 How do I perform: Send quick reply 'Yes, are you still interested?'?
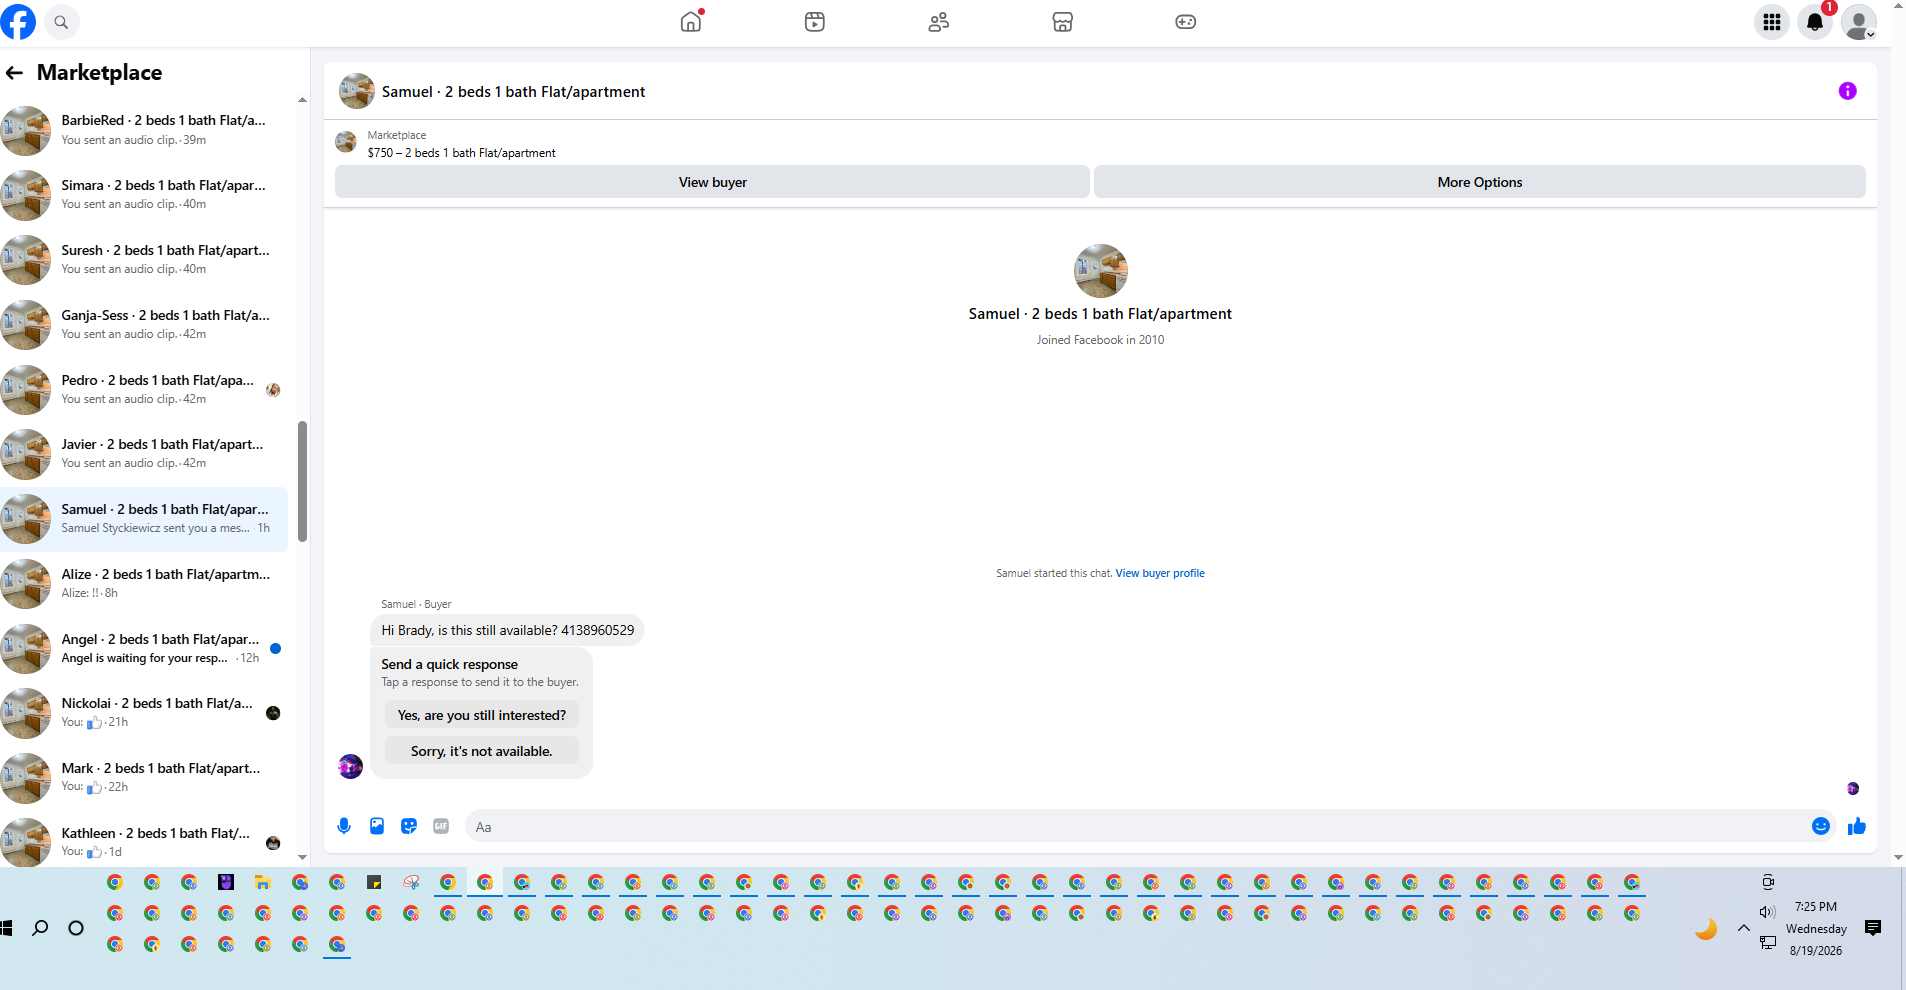point(482,715)
